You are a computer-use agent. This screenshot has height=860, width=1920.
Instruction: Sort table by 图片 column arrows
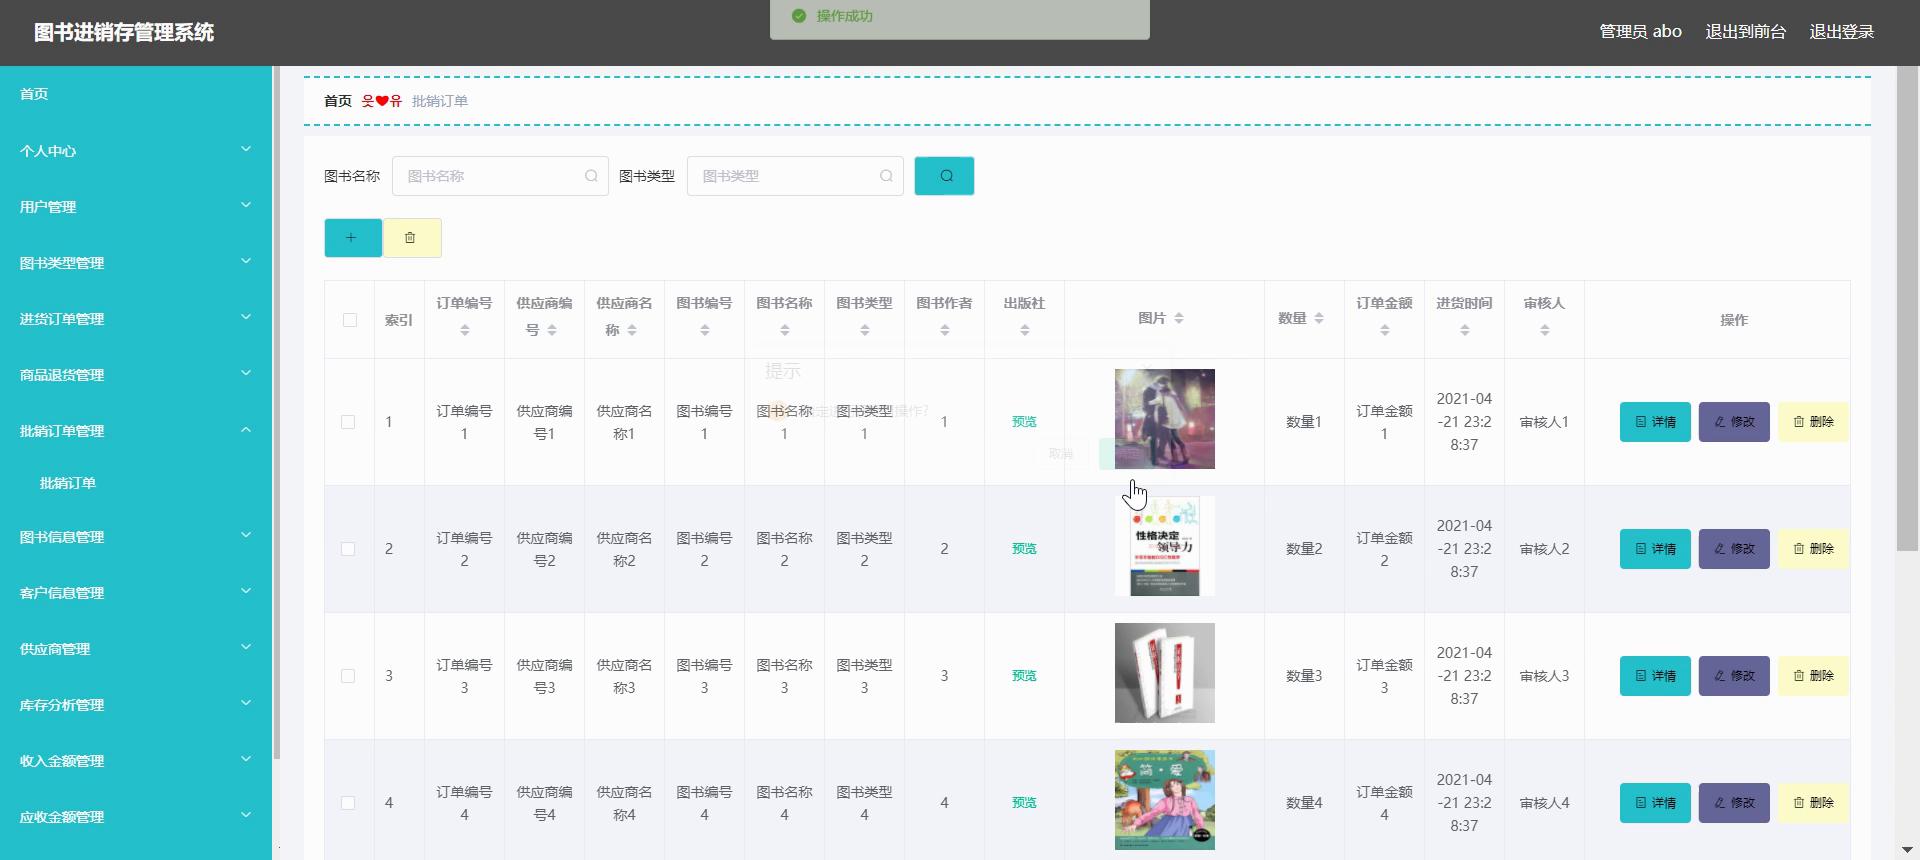point(1179,318)
